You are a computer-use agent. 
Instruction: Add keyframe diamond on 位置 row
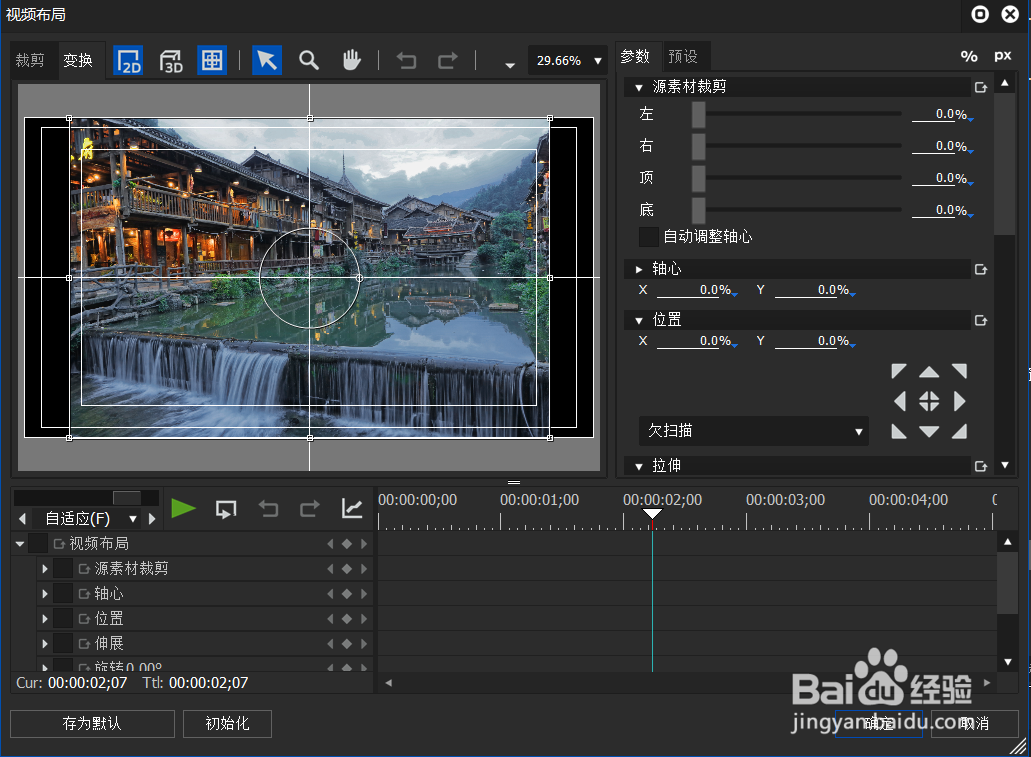click(x=347, y=619)
